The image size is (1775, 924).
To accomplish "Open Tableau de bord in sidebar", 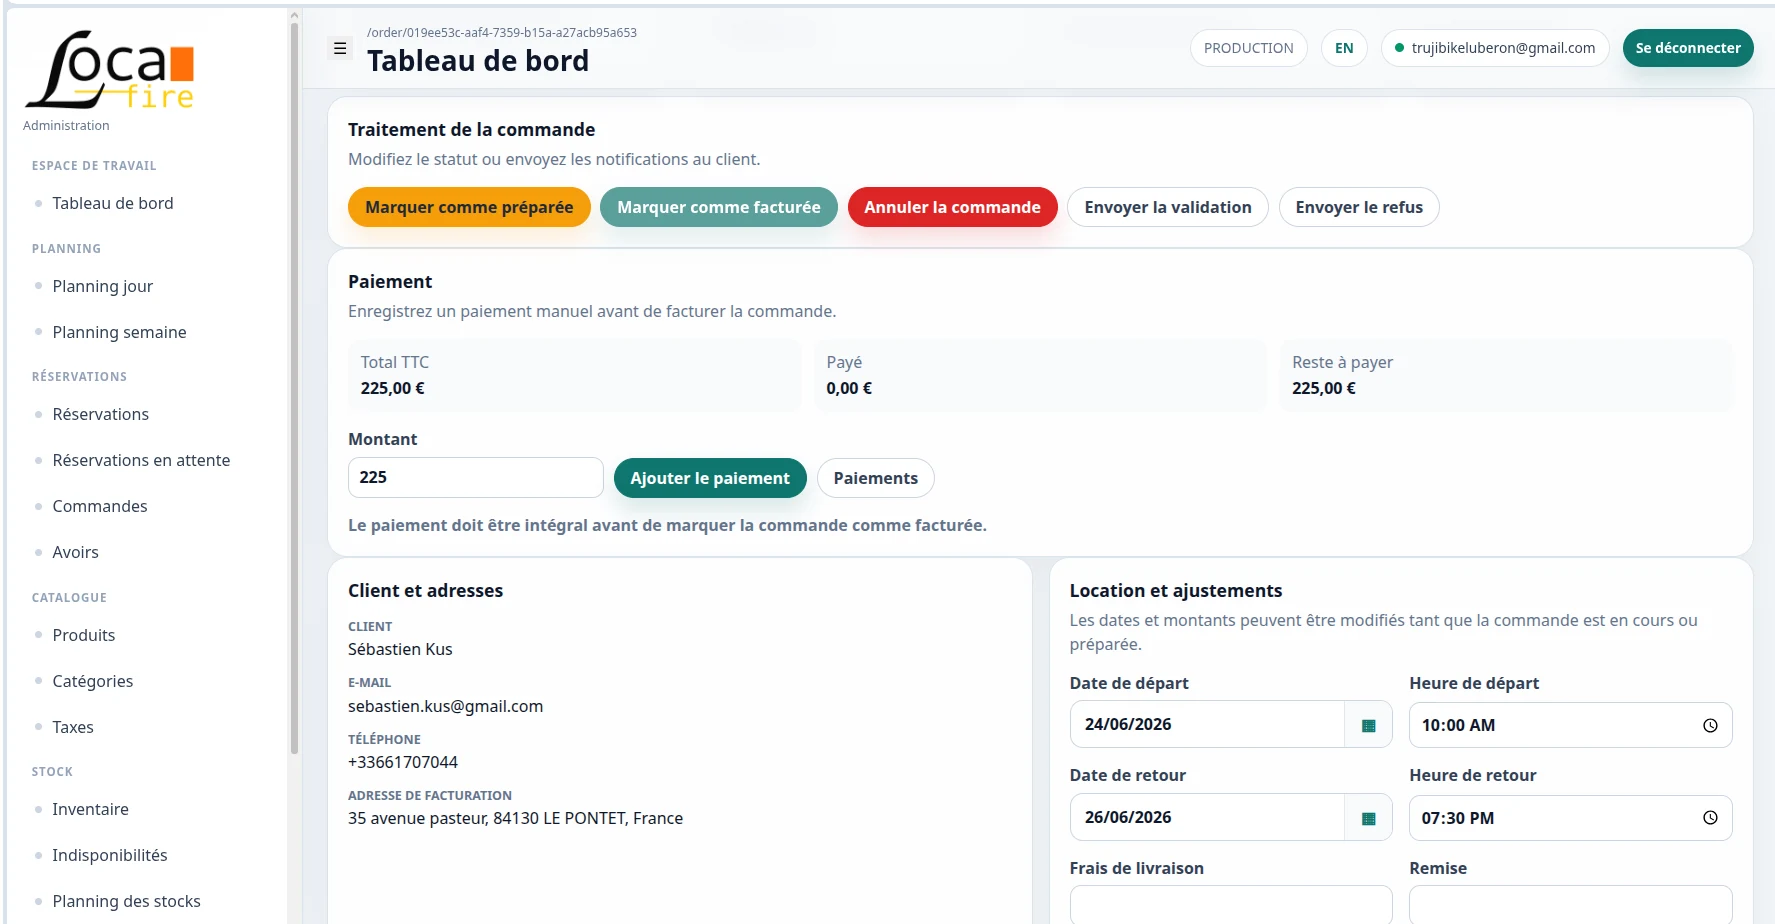I will pos(113,203).
